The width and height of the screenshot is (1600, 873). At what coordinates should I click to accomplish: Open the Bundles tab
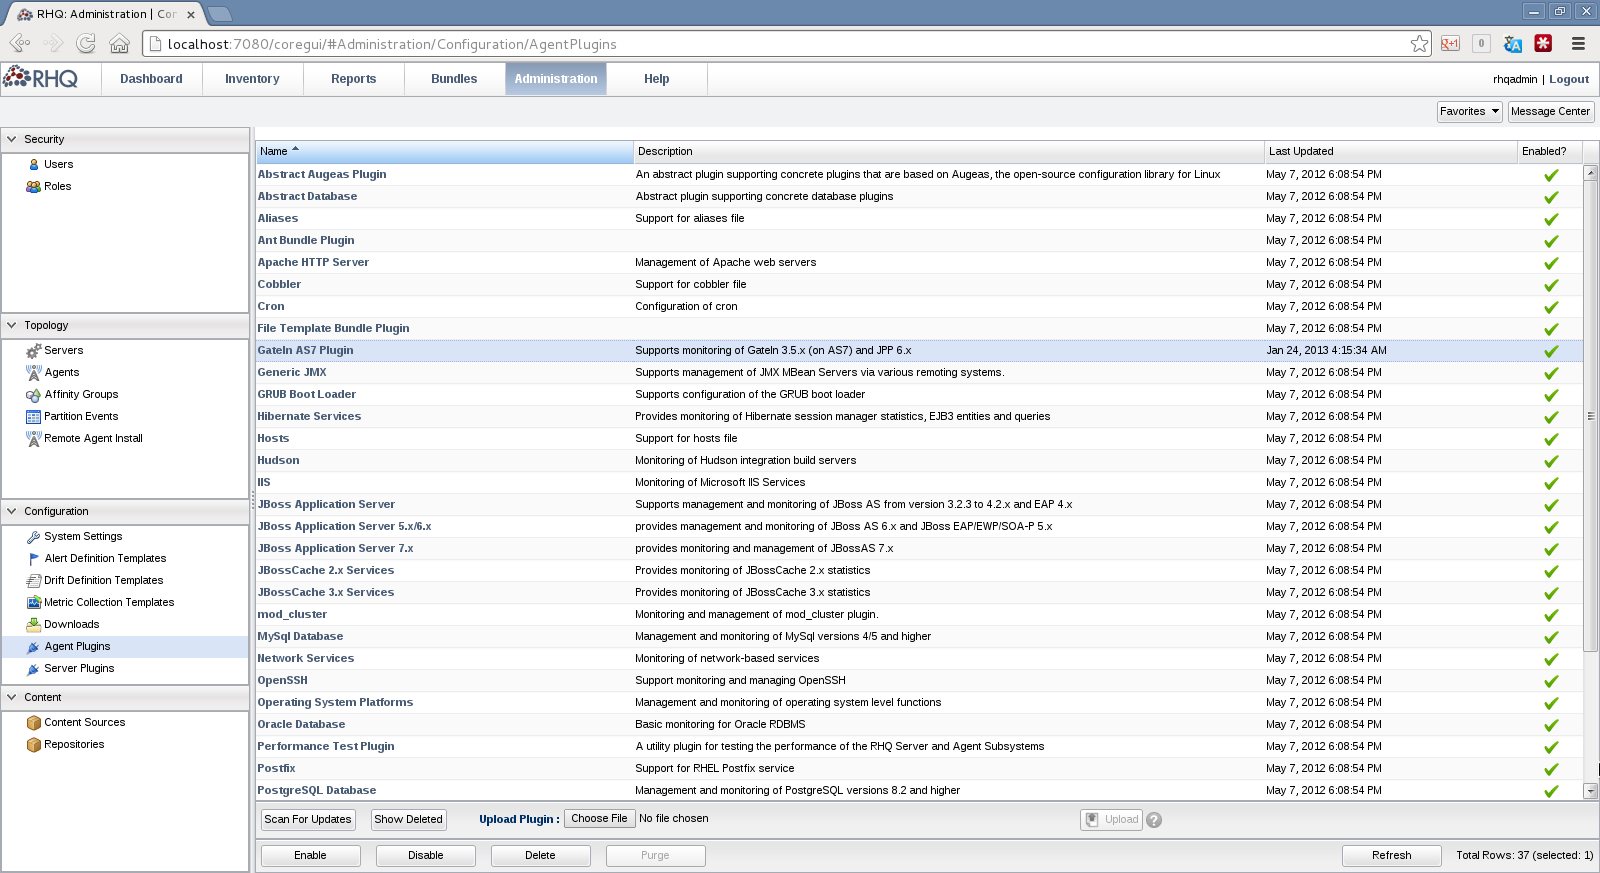(454, 79)
